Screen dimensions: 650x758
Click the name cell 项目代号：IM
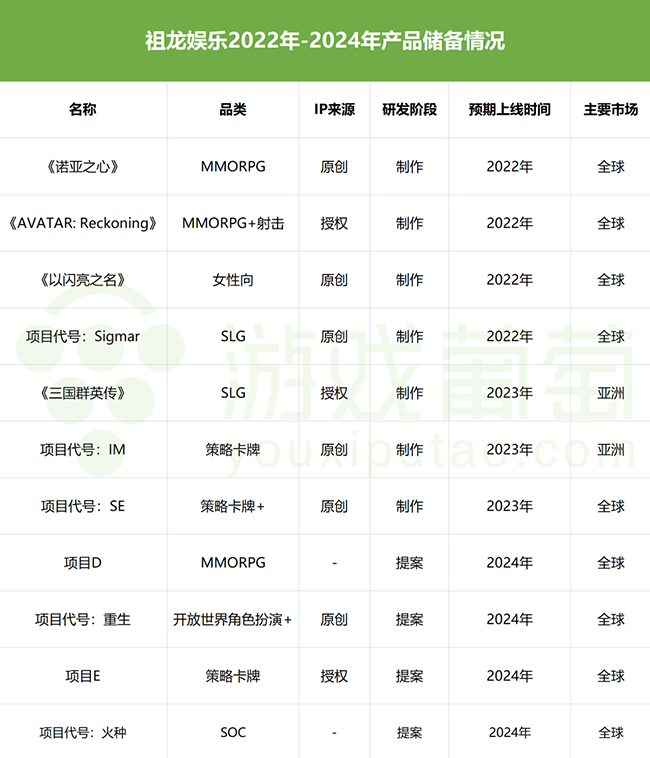click(83, 450)
